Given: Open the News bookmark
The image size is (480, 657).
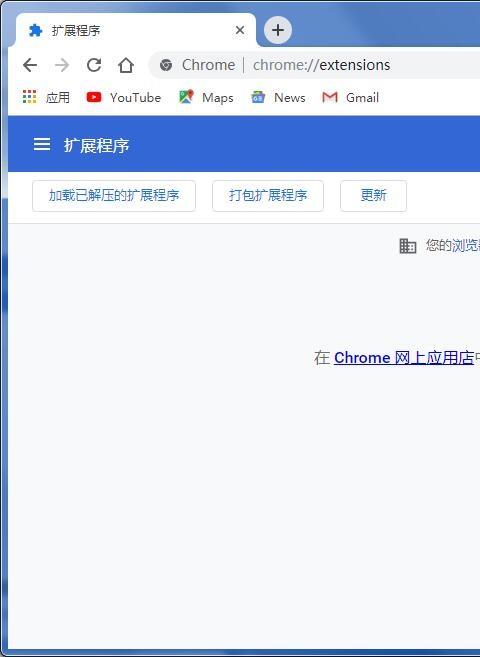Looking at the screenshot, I should pyautogui.click(x=278, y=97).
